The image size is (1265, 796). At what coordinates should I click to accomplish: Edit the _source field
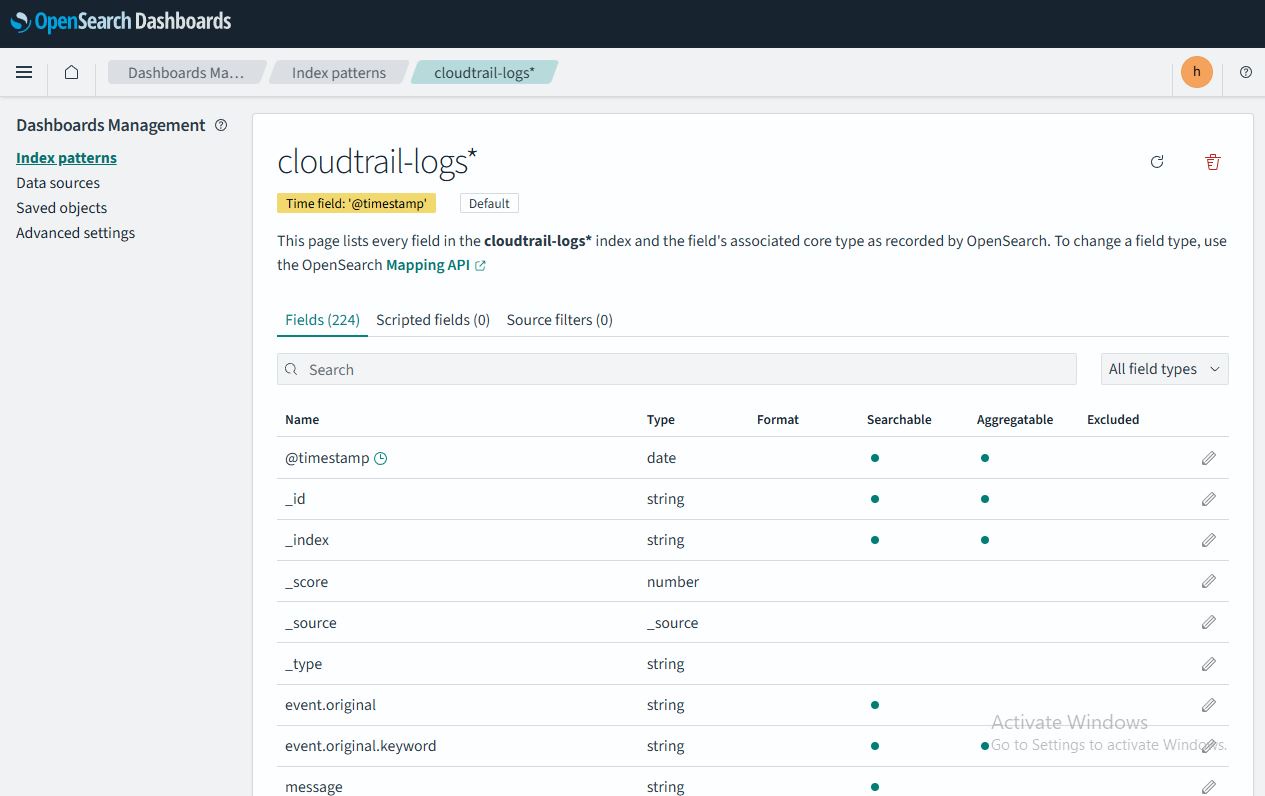(x=1208, y=622)
